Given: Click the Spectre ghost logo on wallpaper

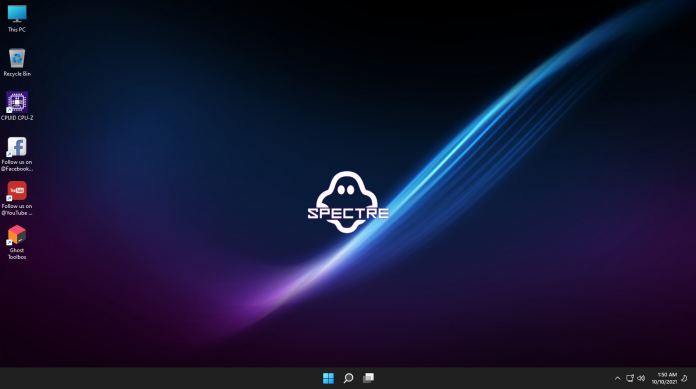Looking at the screenshot, I should coord(348,202).
